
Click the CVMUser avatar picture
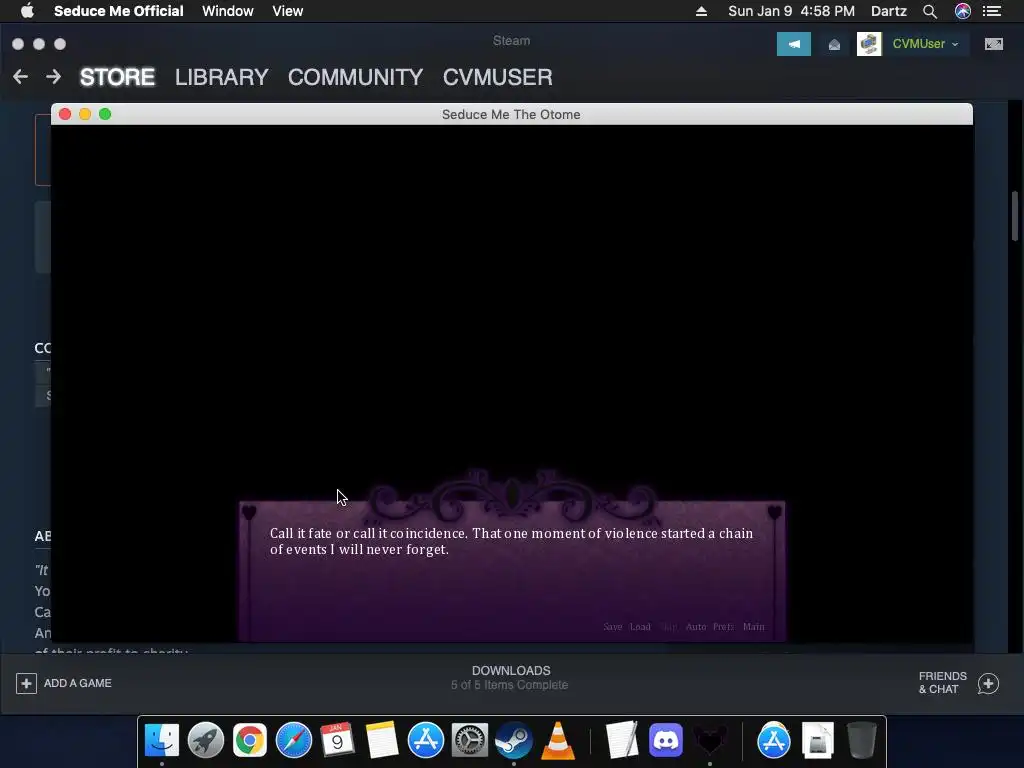(869, 44)
